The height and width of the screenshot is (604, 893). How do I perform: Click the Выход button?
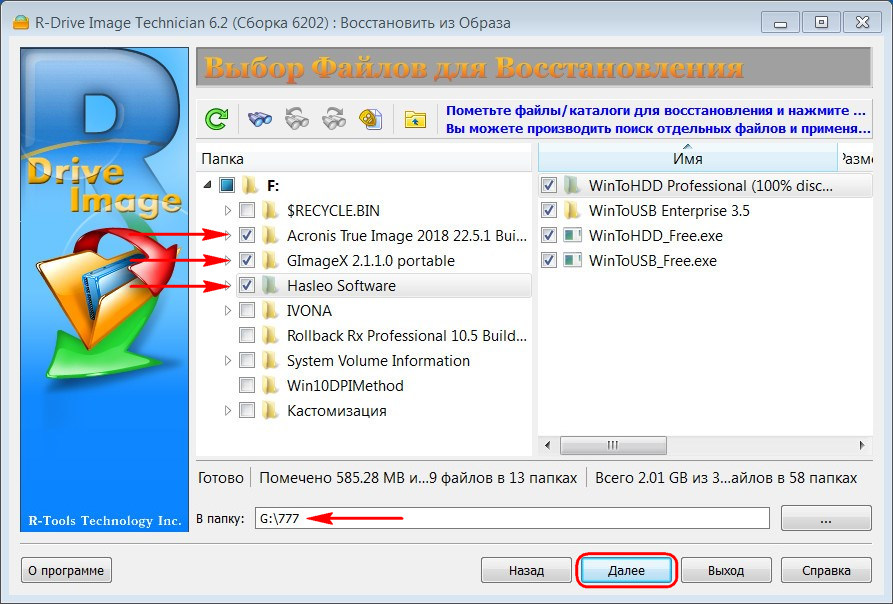(726, 570)
